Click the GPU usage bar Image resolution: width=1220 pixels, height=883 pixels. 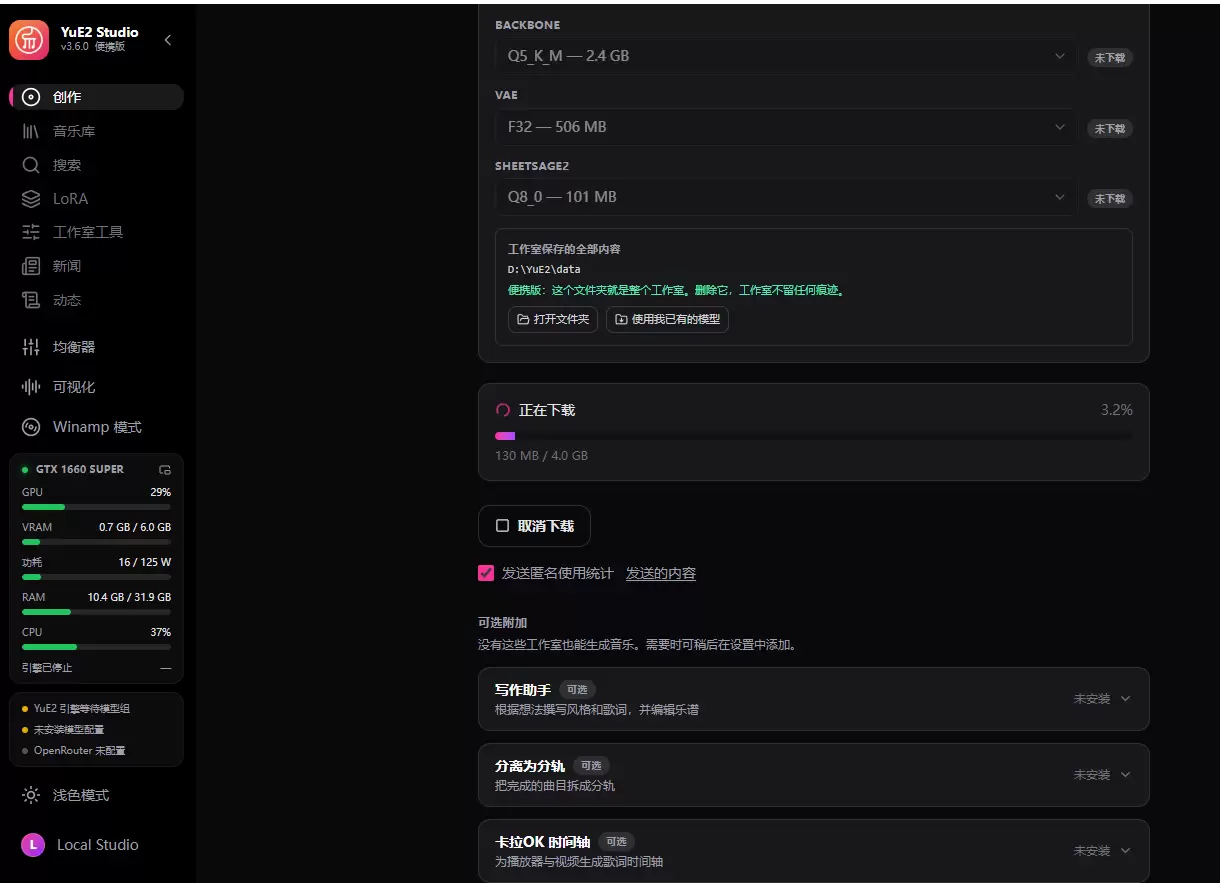pyautogui.click(x=96, y=507)
